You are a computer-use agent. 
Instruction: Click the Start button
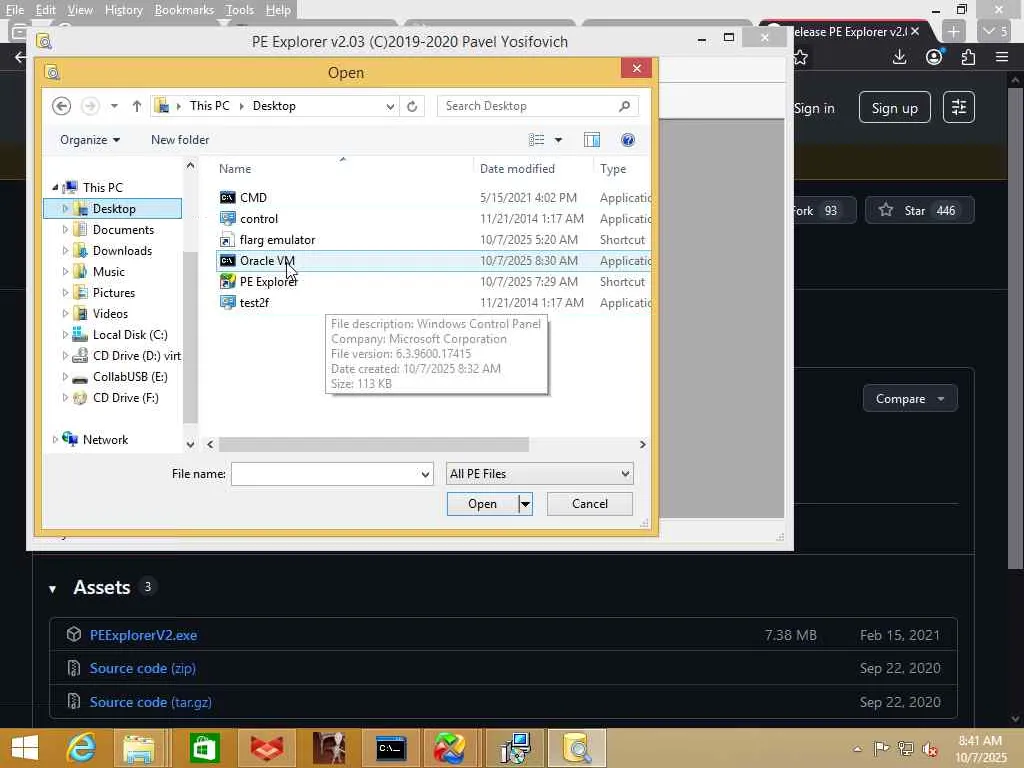click(x=25, y=748)
